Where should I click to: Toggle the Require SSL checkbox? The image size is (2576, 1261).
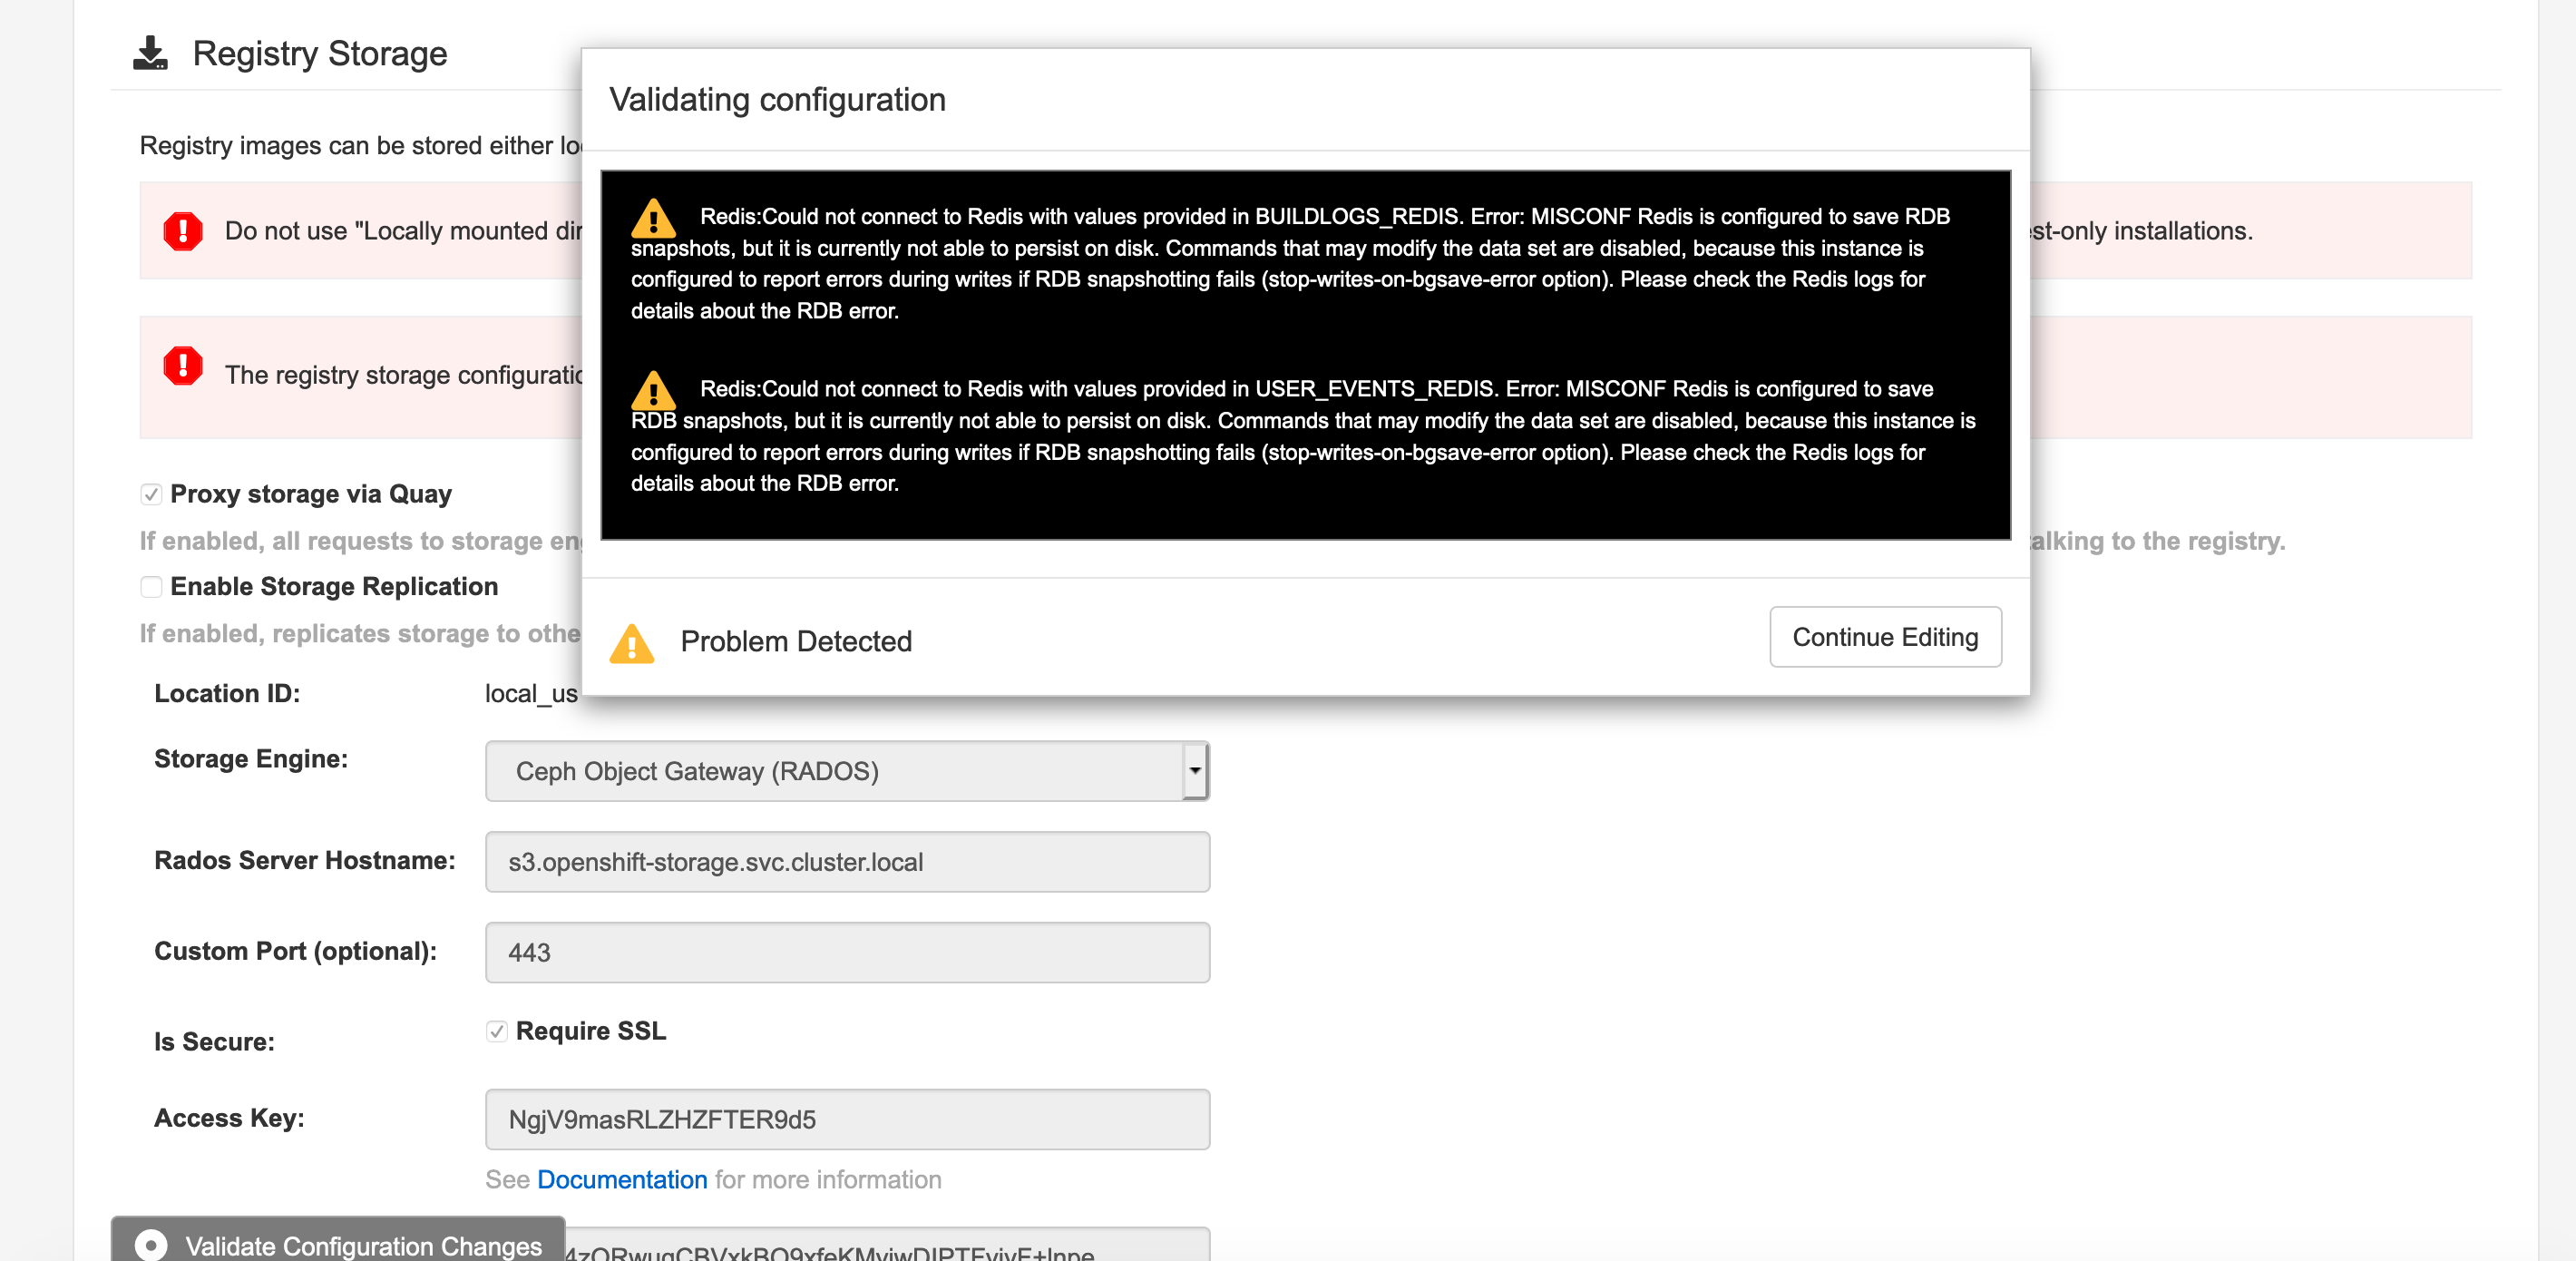pyautogui.click(x=497, y=1031)
